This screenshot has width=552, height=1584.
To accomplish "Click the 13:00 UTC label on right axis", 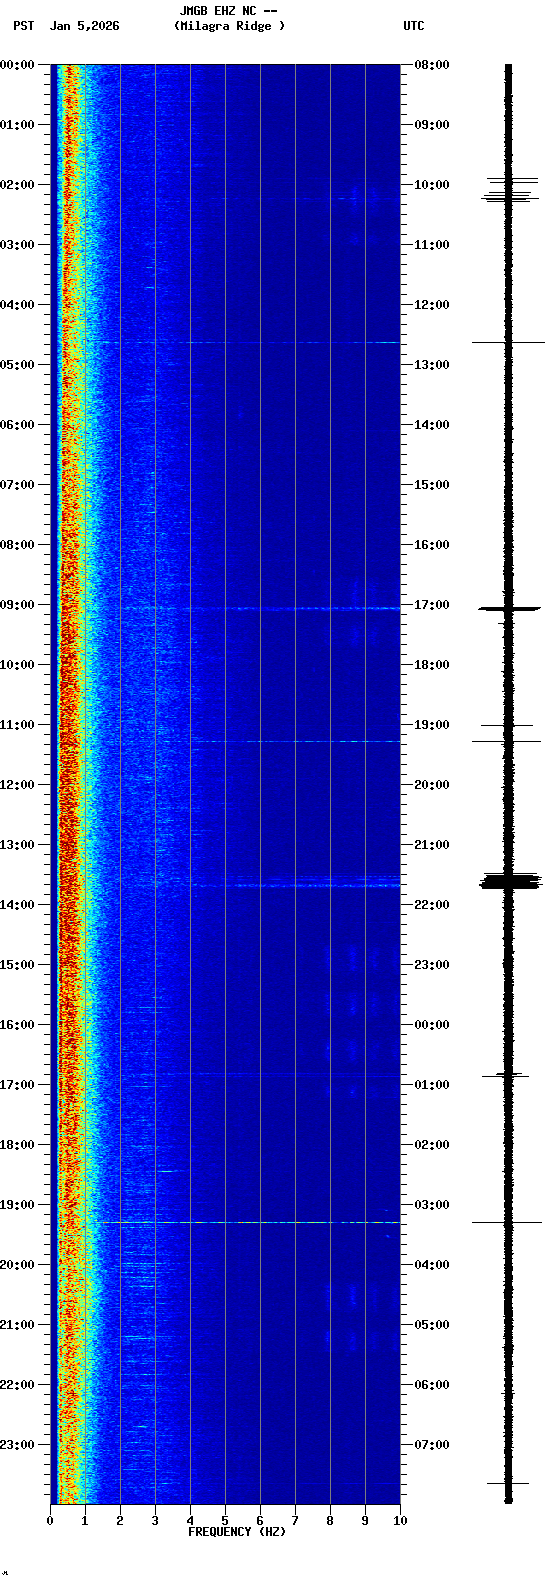I will tap(431, 365).
